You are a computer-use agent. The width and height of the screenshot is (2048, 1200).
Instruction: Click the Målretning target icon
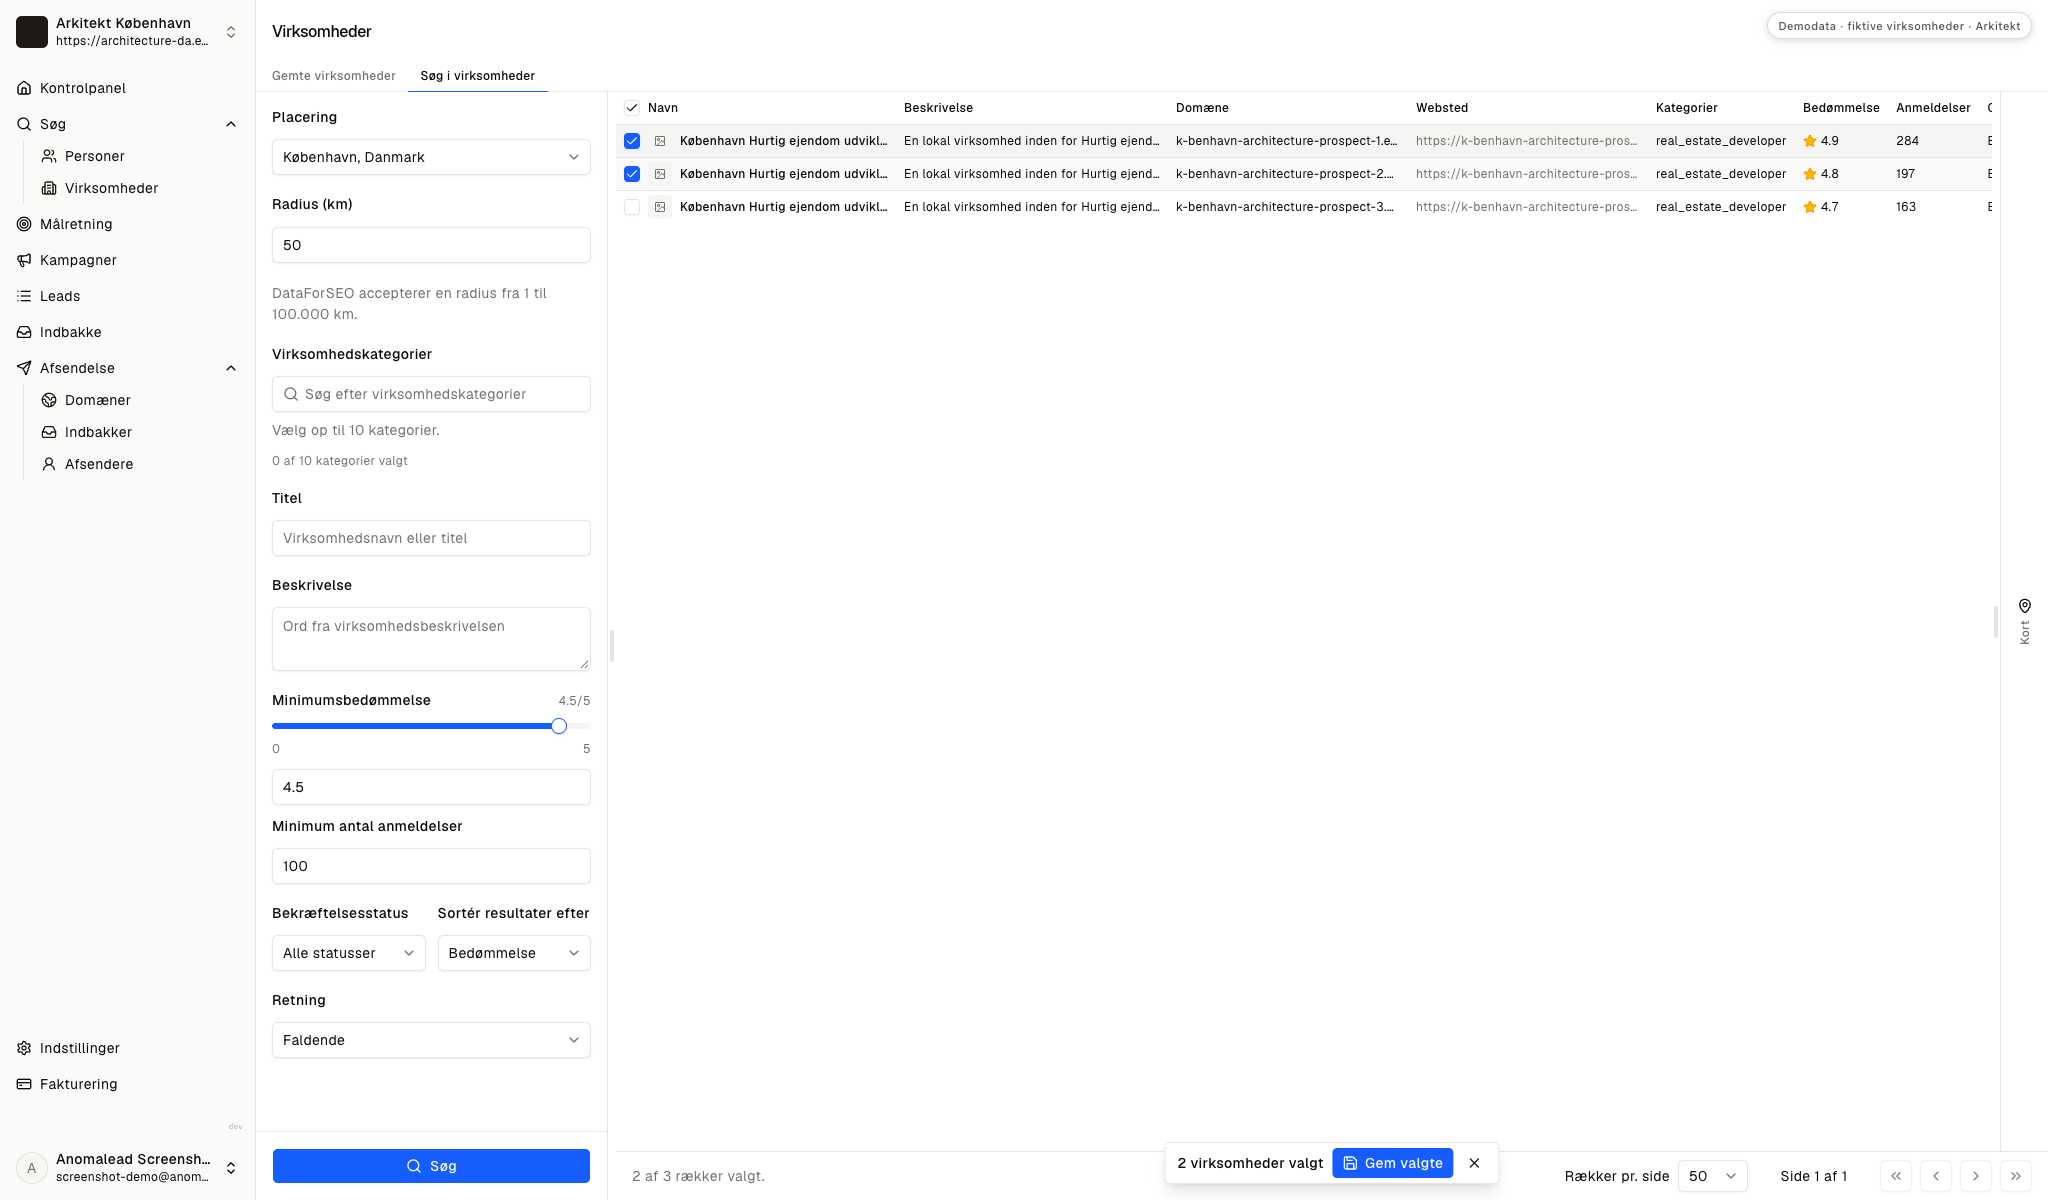pos(24,224)
